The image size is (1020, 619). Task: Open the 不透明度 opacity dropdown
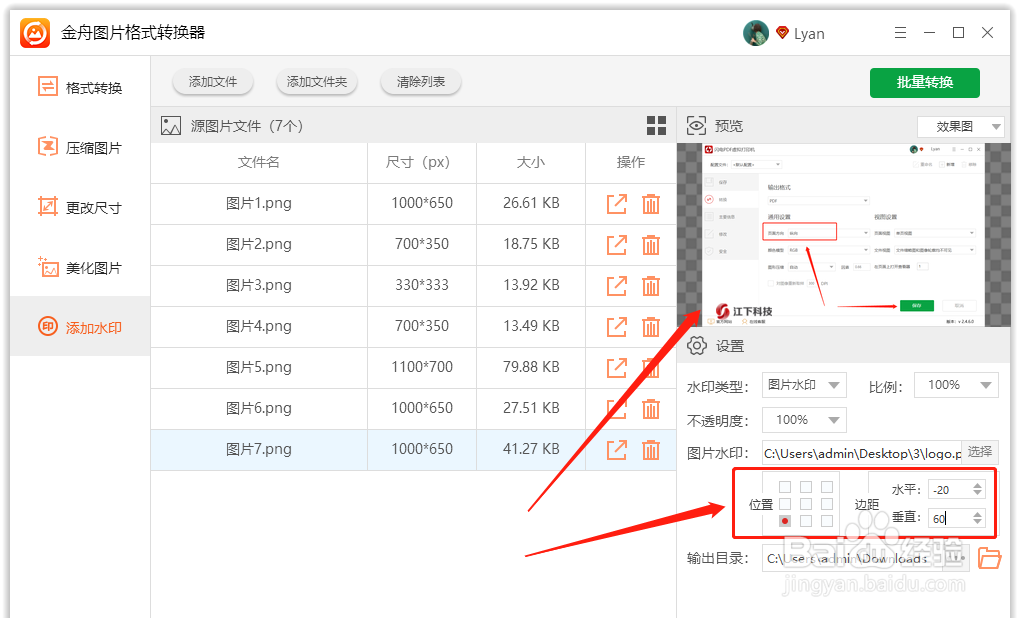pyautogui.click(x=803, y=419)
